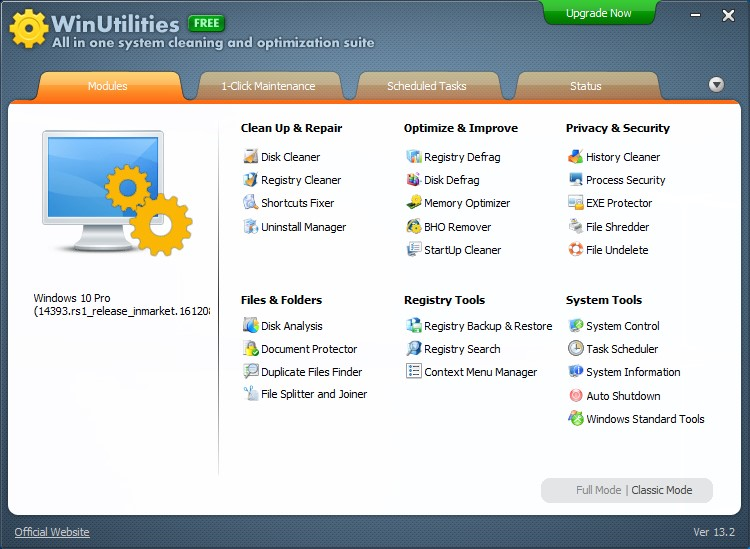
Task: Open Windows Standard Tools icon
Action: [x=576, y=418]
